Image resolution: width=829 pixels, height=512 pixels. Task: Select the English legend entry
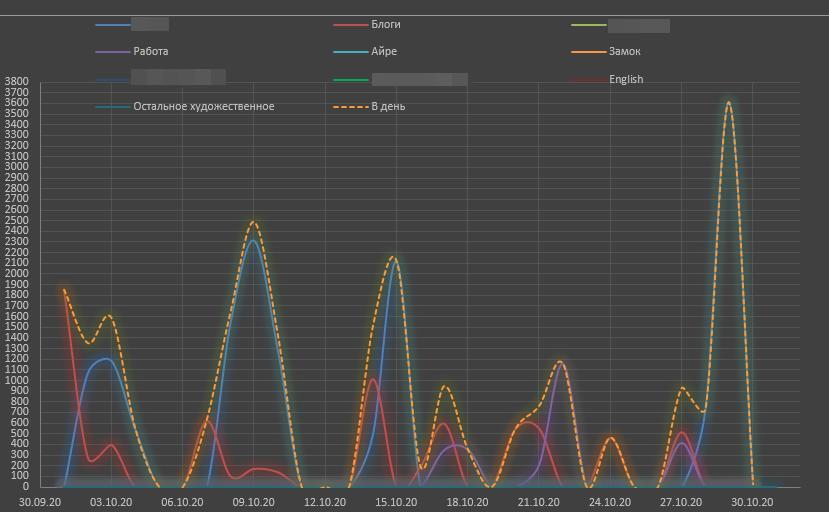626,79
